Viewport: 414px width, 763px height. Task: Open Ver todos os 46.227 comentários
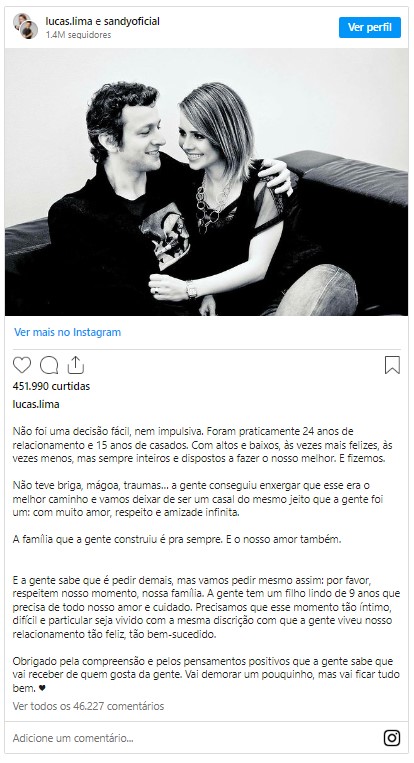point(88,706)
